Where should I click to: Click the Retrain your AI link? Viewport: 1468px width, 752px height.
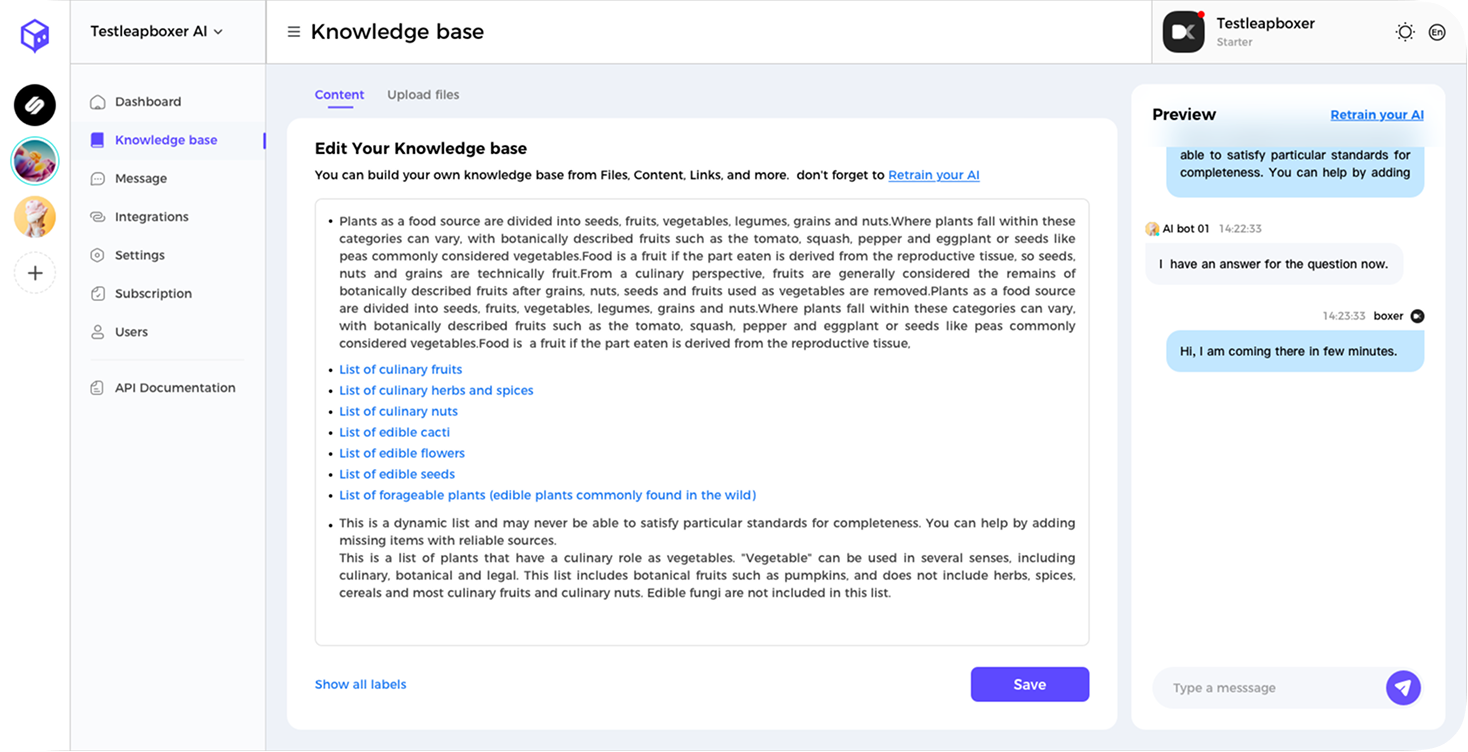coord(1377,114)
